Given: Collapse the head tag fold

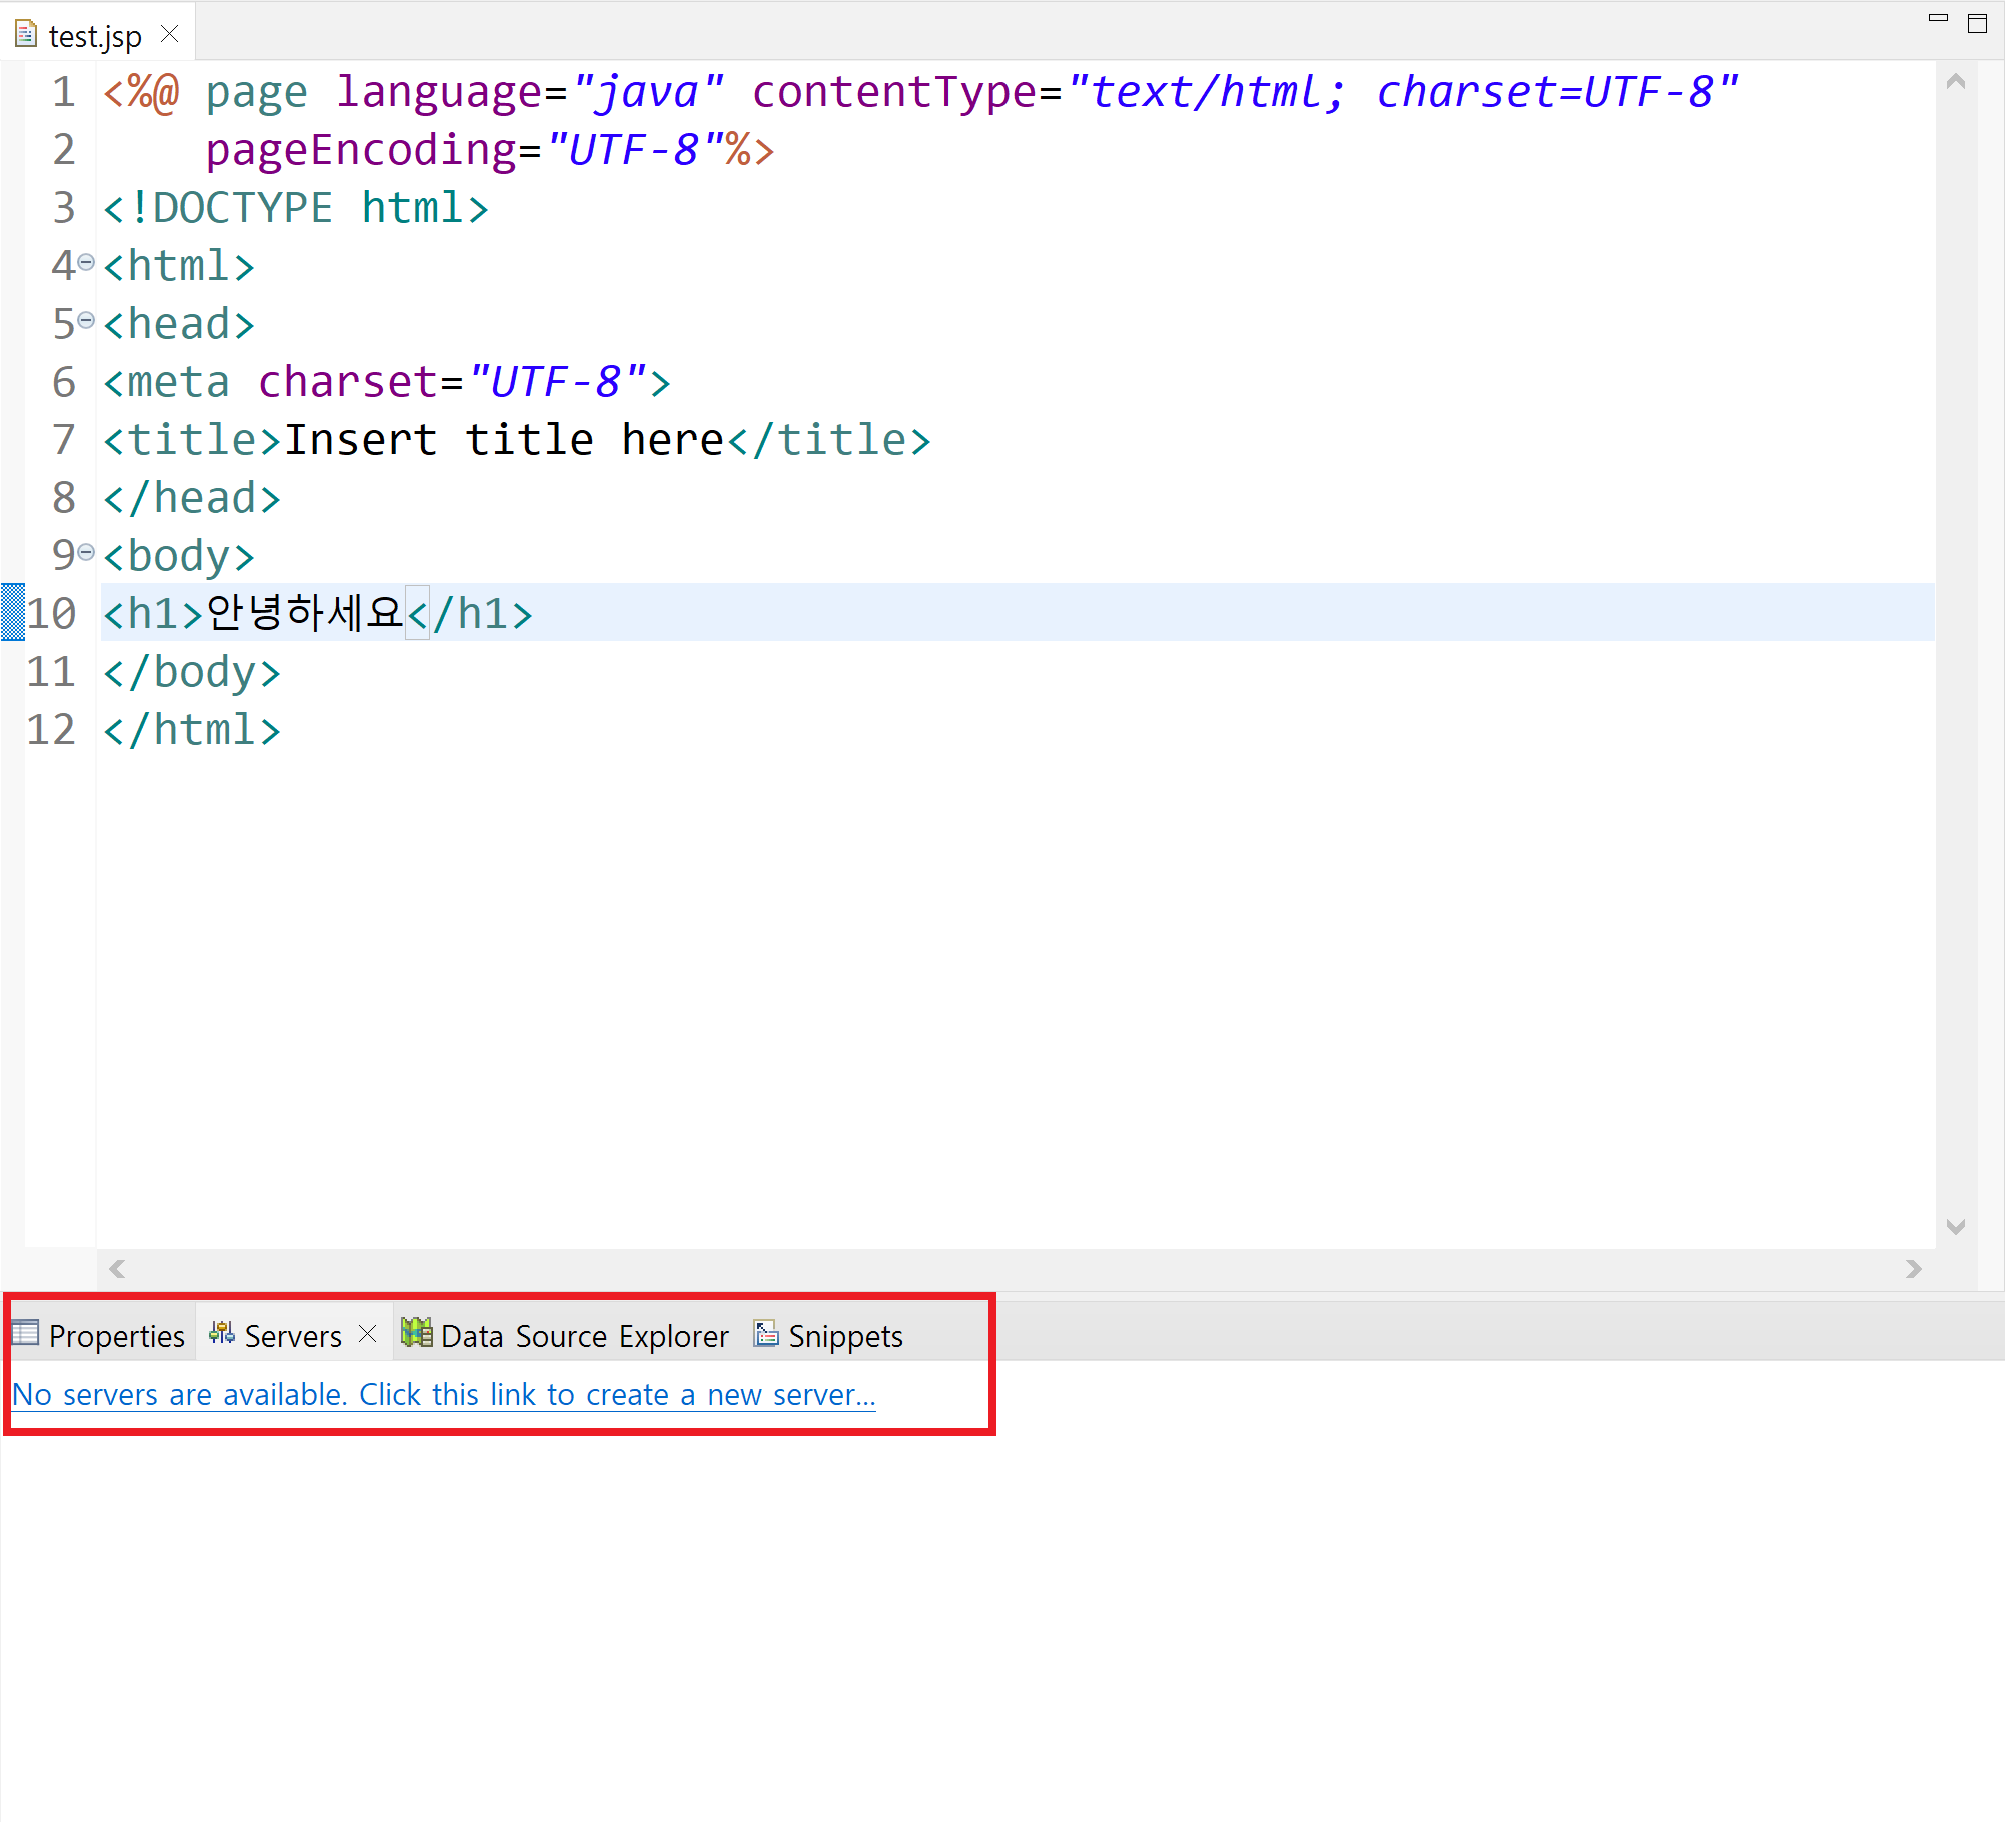Looking at the screenshot, I should click(x=86, y=320).
